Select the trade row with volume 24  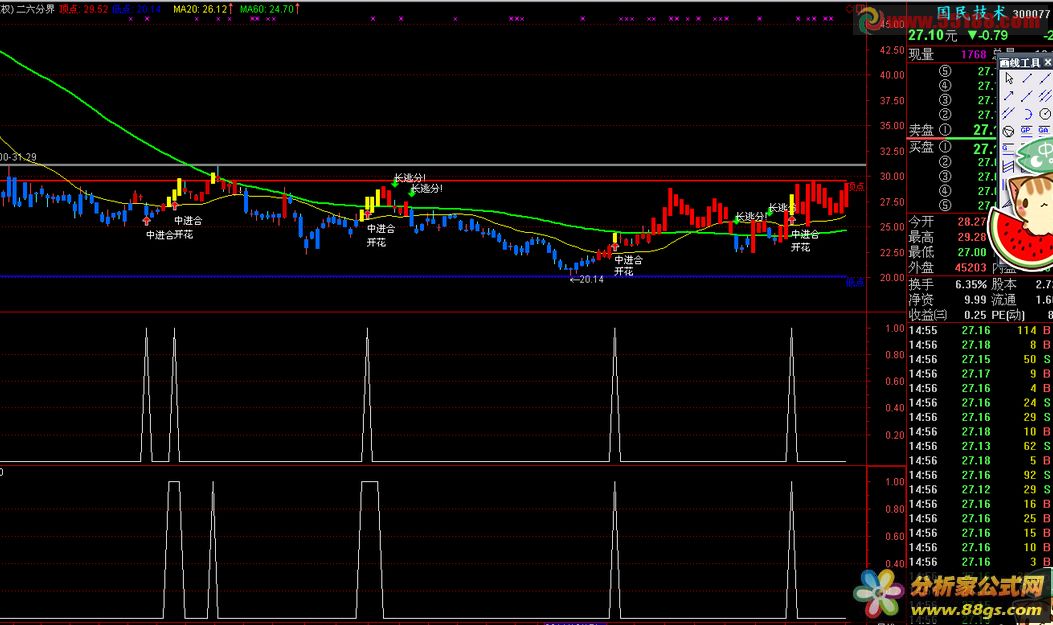click(x=980, y=403)
